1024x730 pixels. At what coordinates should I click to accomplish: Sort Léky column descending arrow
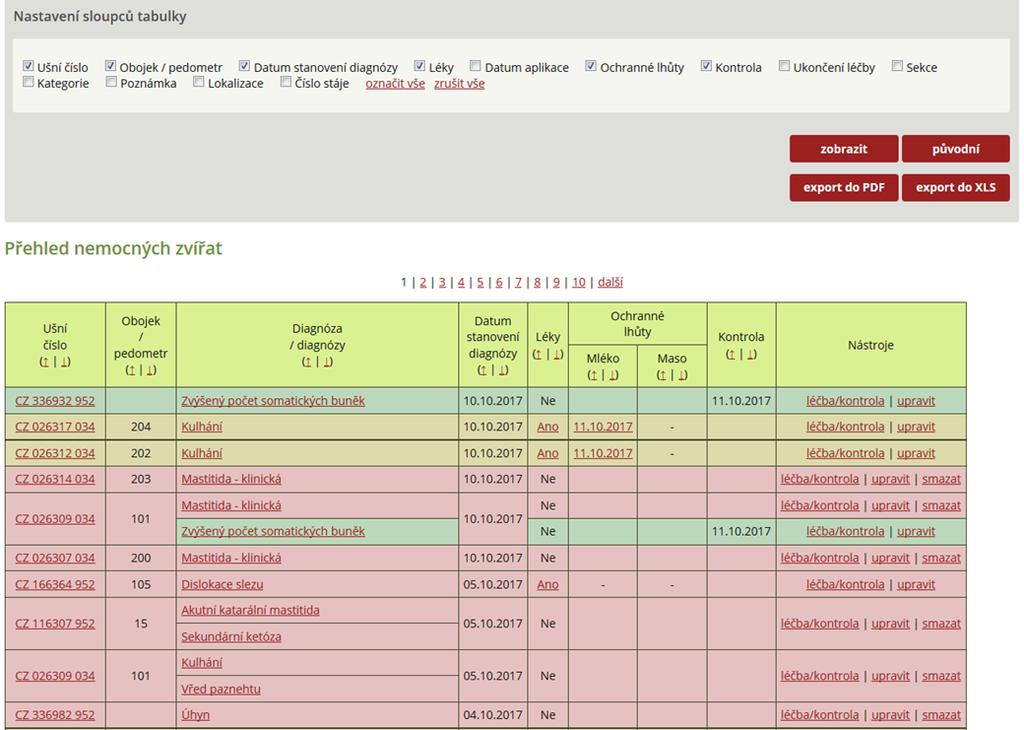tap(557, 355)
